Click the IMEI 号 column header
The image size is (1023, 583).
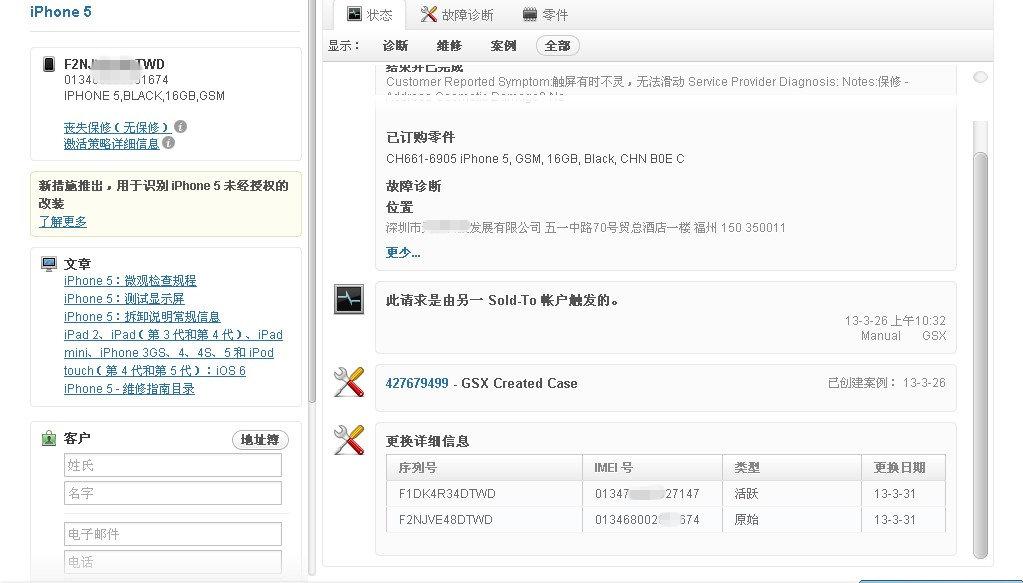coord(652,468)
